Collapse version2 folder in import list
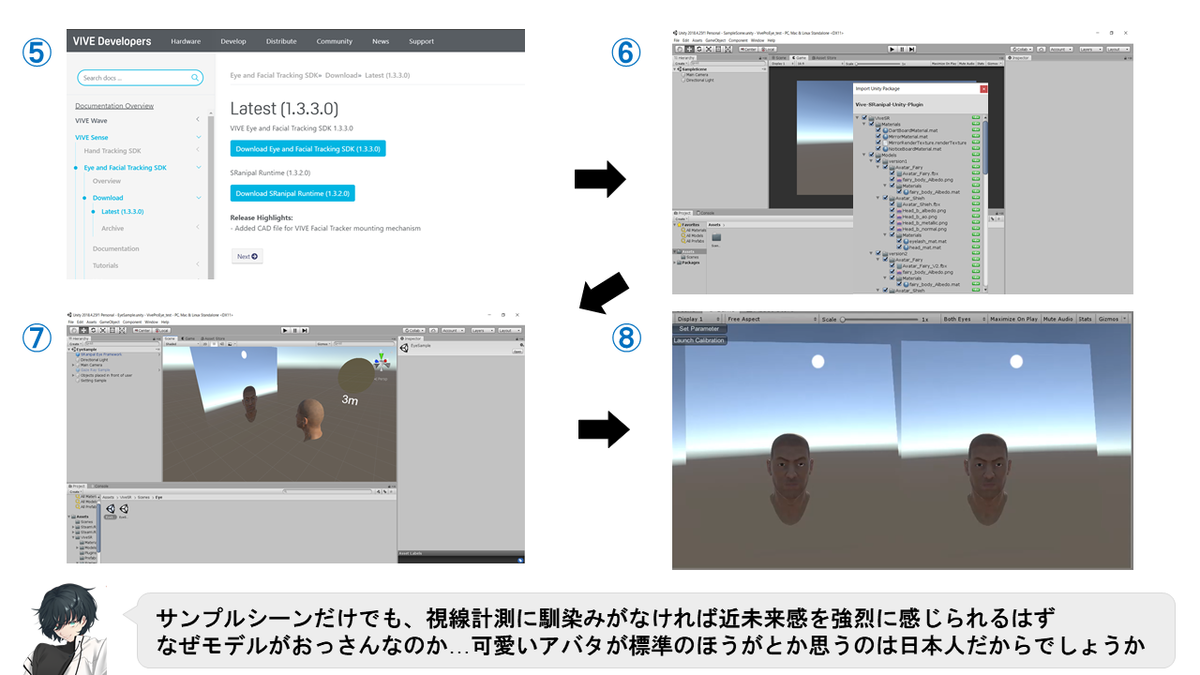Screen dimensions: 1200x675 (x=871, y=253)
